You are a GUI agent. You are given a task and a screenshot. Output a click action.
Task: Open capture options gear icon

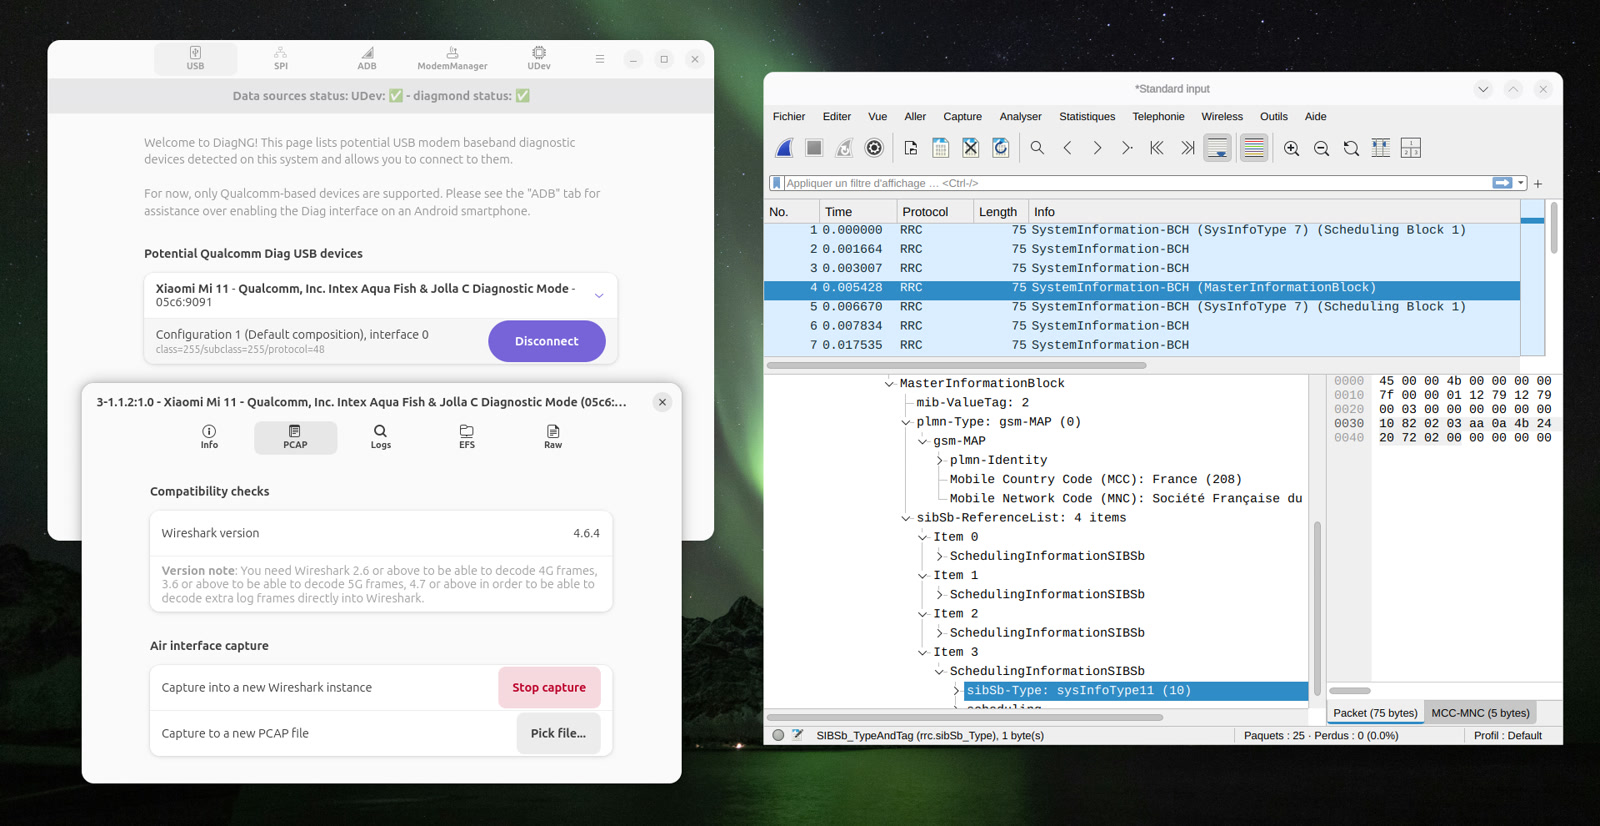(874, 148)
